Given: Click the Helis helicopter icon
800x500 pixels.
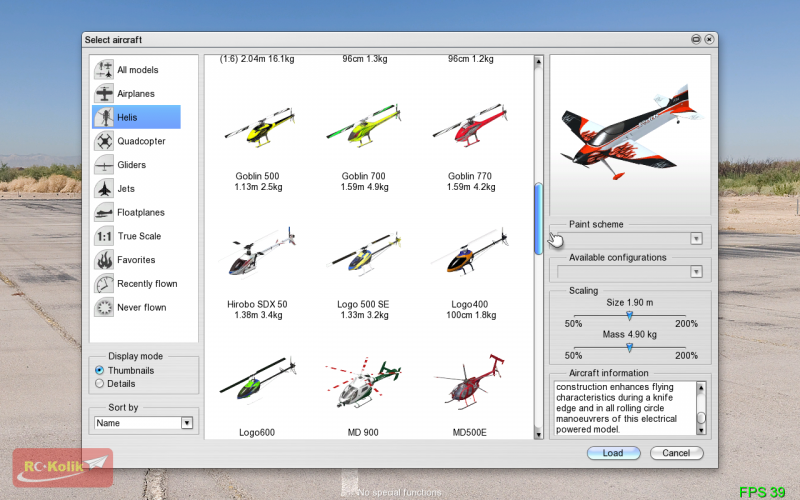Looking at the screenshot, I should [x=104, y=117].
